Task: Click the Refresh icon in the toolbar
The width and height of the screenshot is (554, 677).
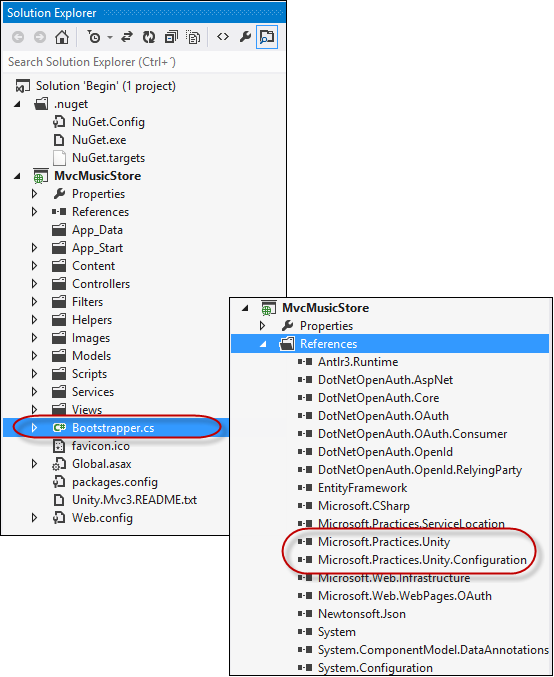Action: [x=149, y=38]
